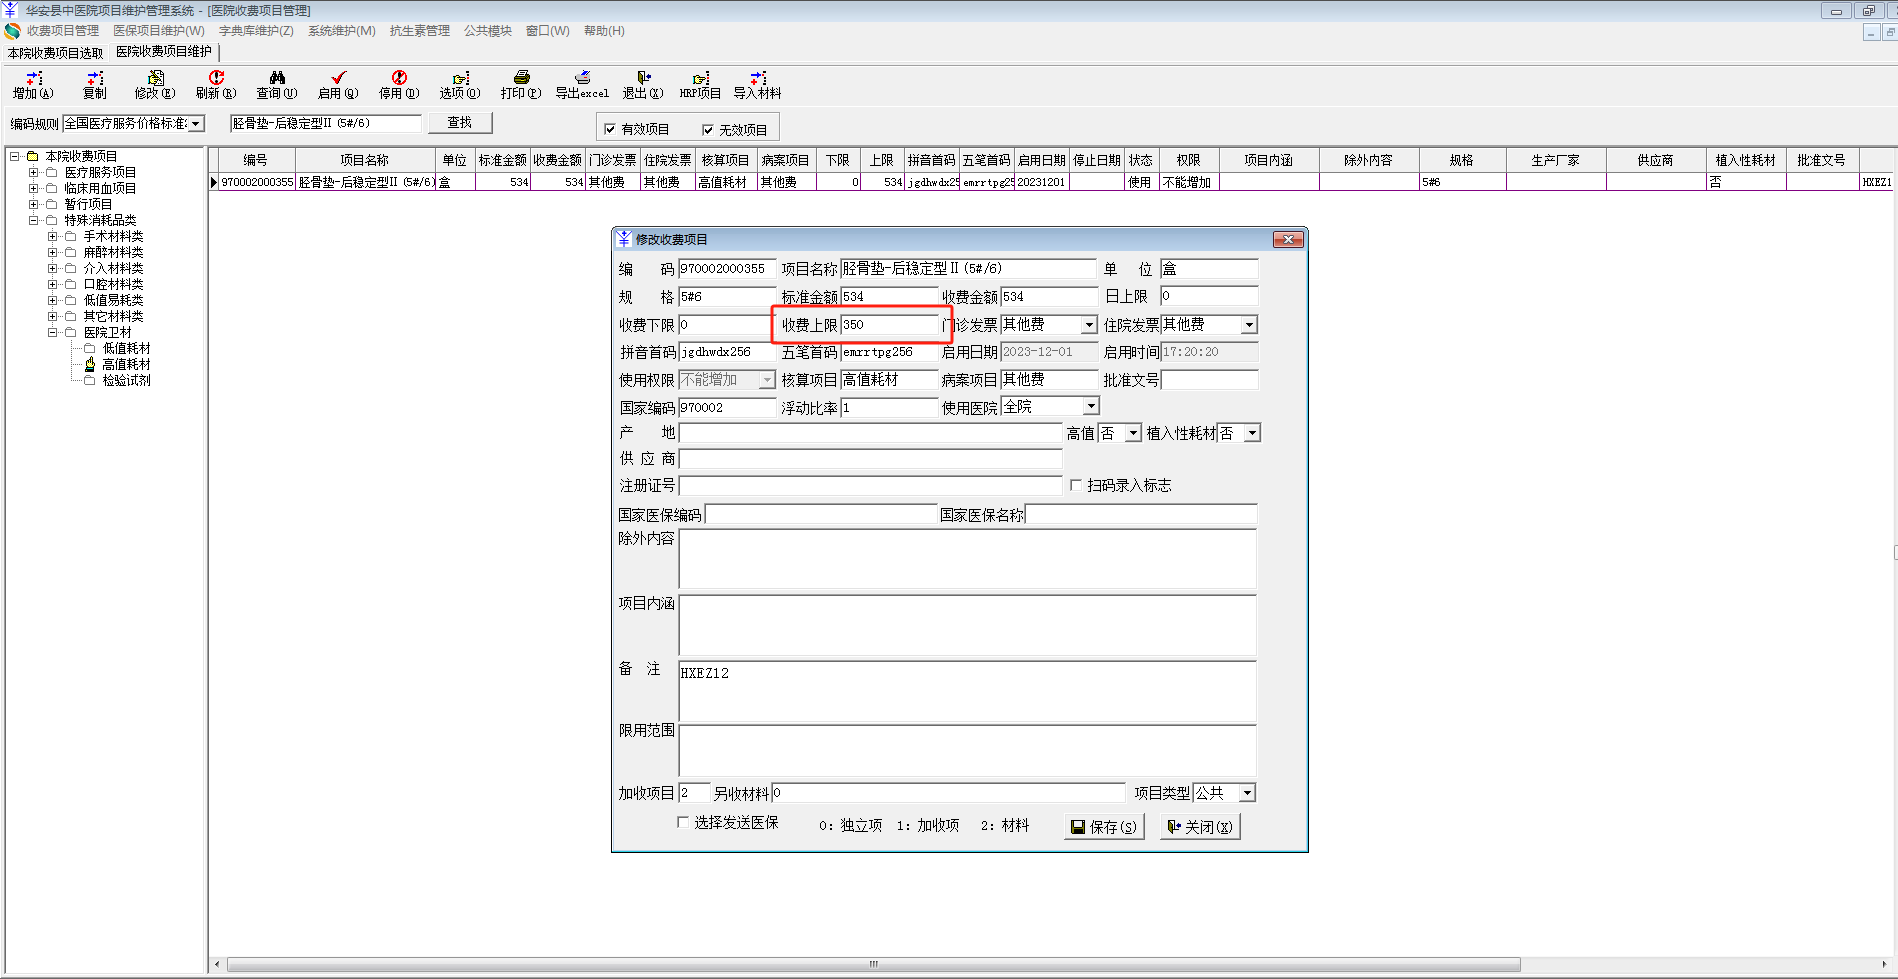Toggle the 无效项目 checkbox
The image size is (1898, 979).
point(708,129)
